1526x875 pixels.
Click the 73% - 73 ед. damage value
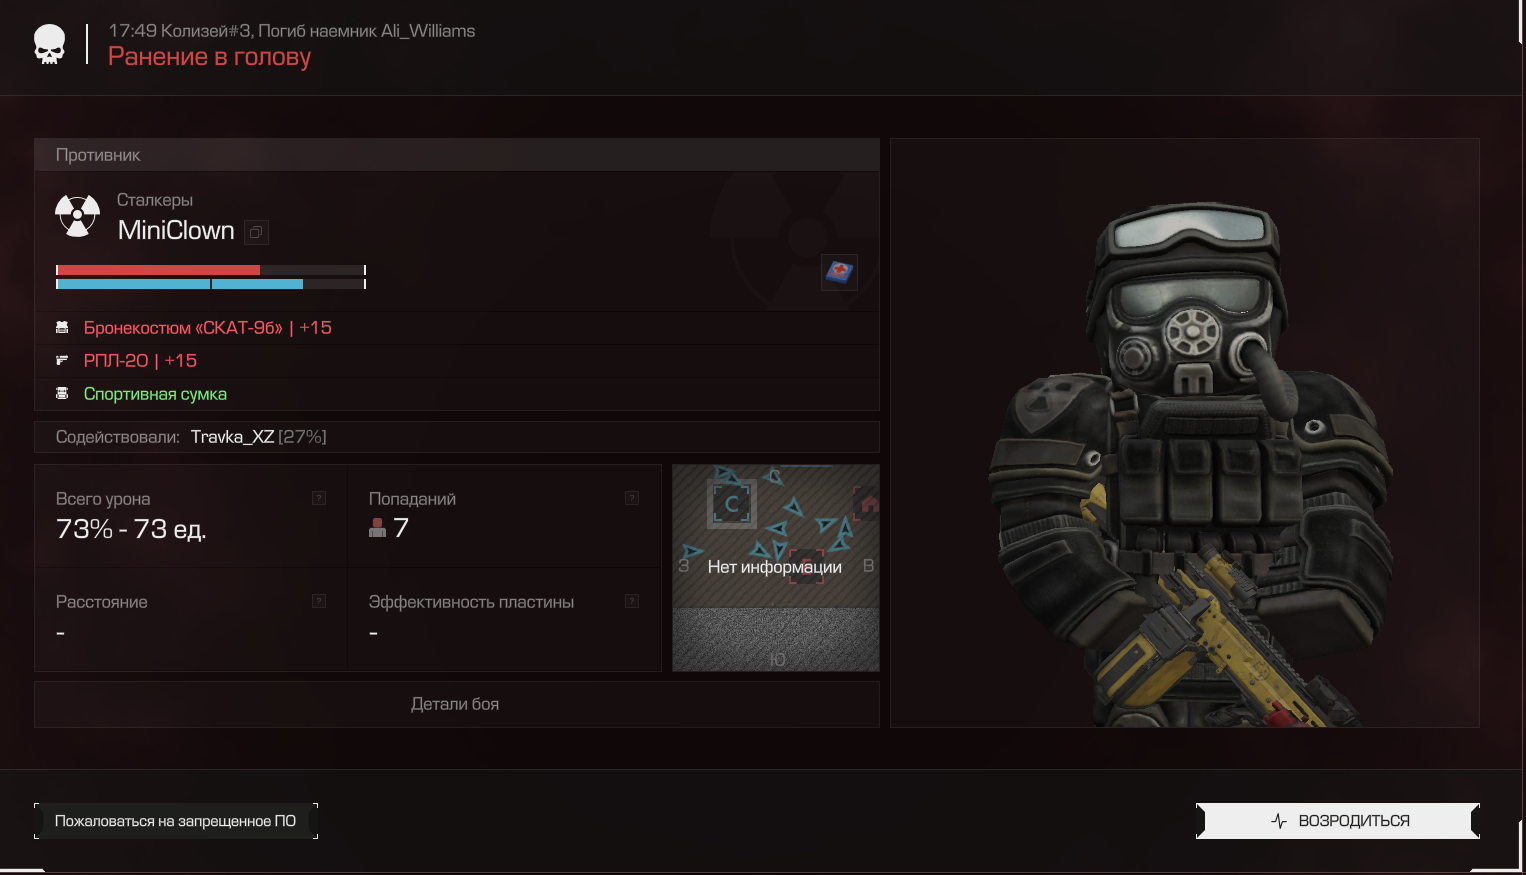coord(131,529)
